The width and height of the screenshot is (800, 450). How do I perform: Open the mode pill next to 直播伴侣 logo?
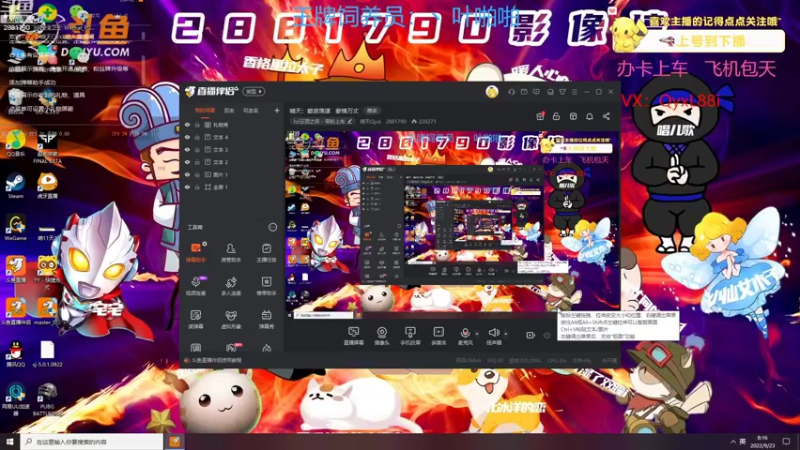254,92
